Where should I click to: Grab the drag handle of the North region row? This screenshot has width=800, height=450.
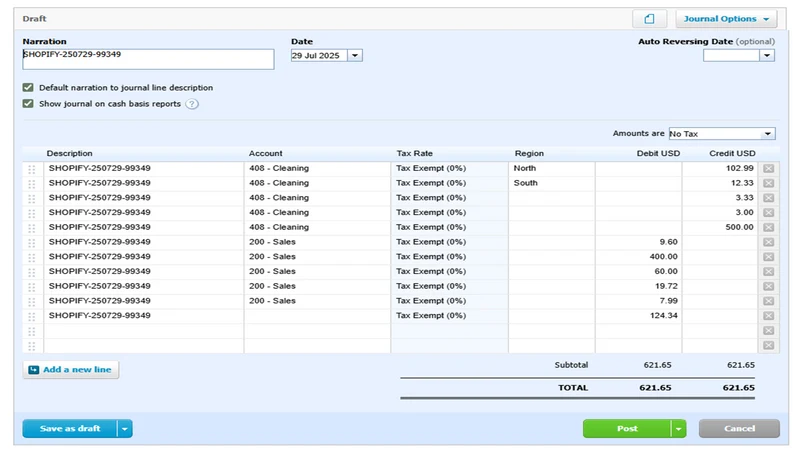tap(32, 169)
